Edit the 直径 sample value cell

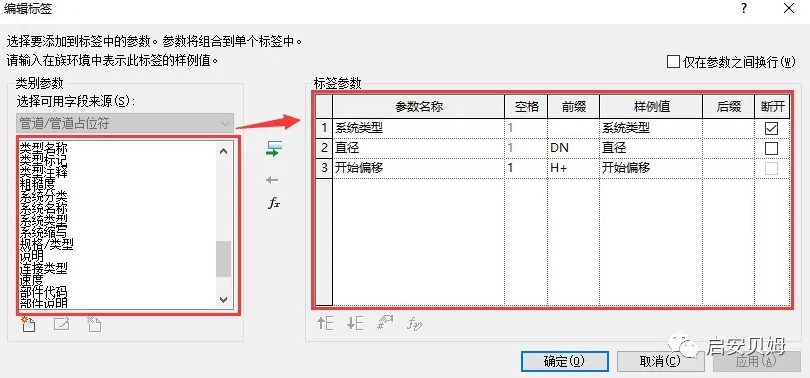point(651,148)
